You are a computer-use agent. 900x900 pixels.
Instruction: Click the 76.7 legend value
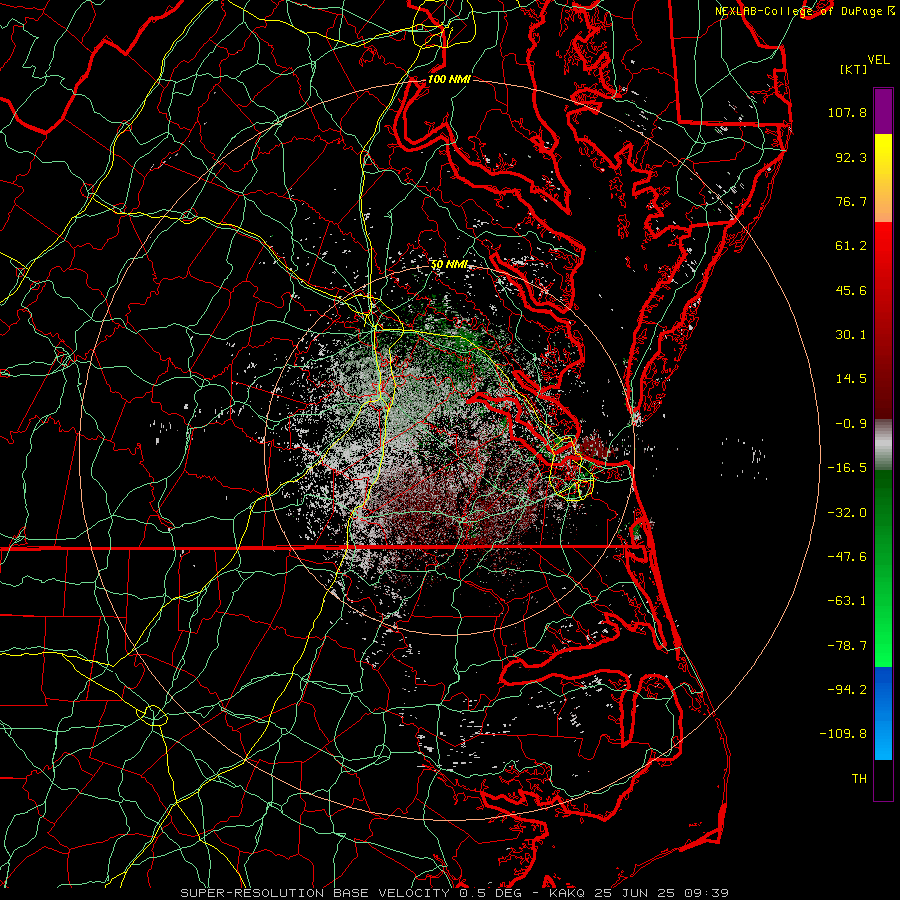click(x=851, y=201)
